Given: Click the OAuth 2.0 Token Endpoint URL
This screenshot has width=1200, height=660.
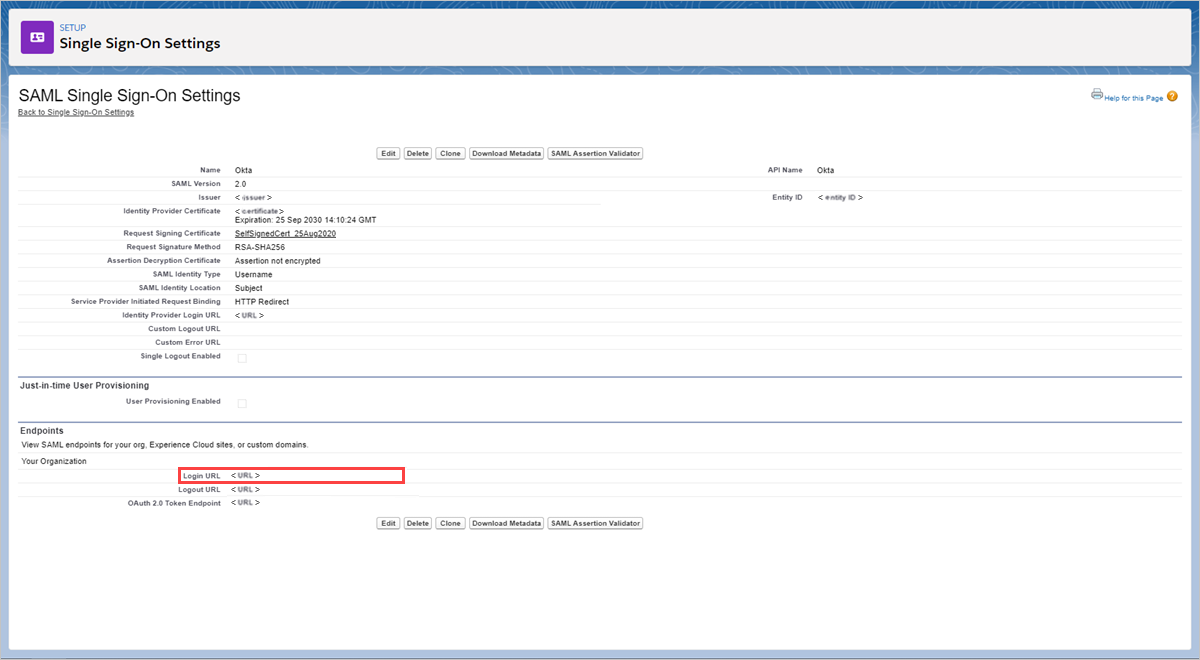Looking at the screenshot, I should tap(245, 502).
